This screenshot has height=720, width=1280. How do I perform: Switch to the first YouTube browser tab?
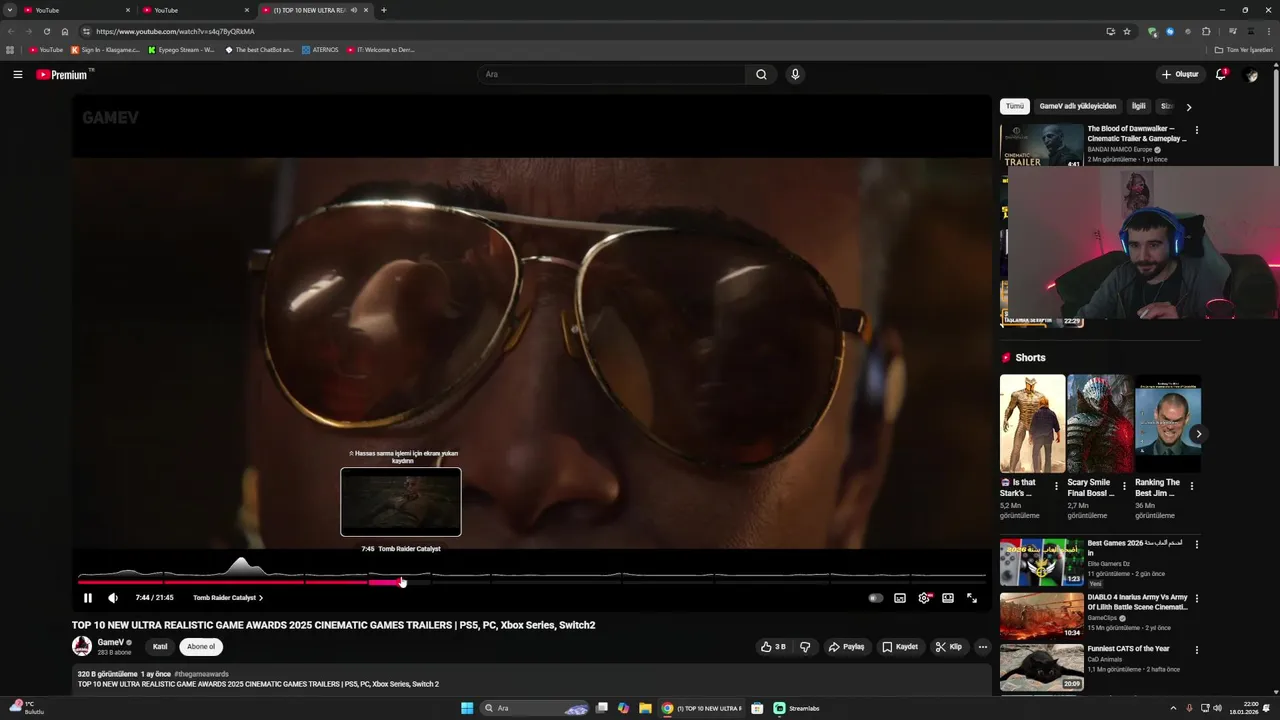tap(75, 10)
